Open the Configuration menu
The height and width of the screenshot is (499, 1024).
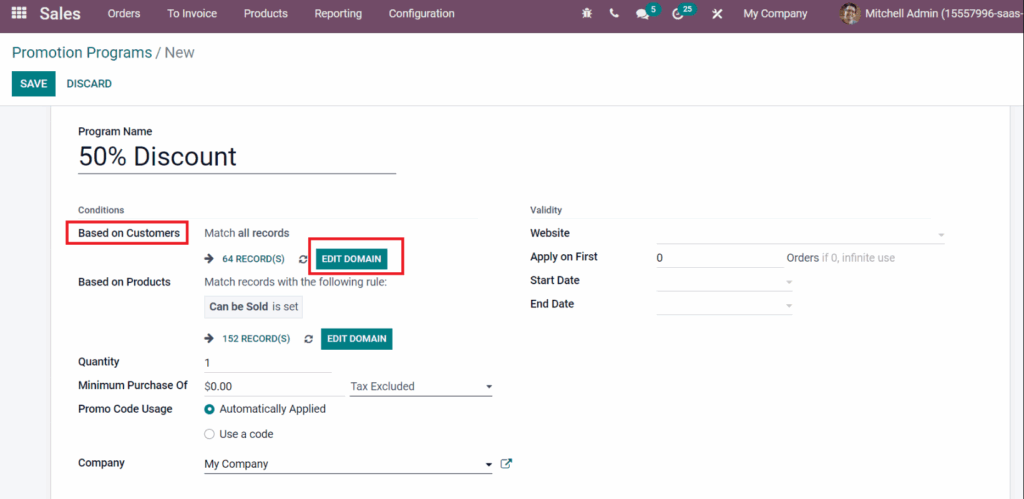(422, 14)
